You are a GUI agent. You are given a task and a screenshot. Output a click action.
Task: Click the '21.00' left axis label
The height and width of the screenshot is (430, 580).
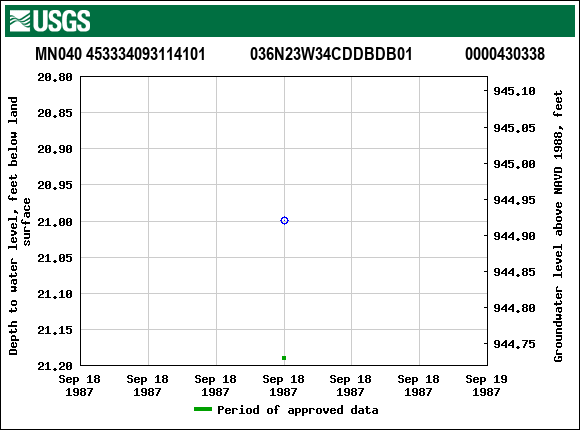coord(55,222)
